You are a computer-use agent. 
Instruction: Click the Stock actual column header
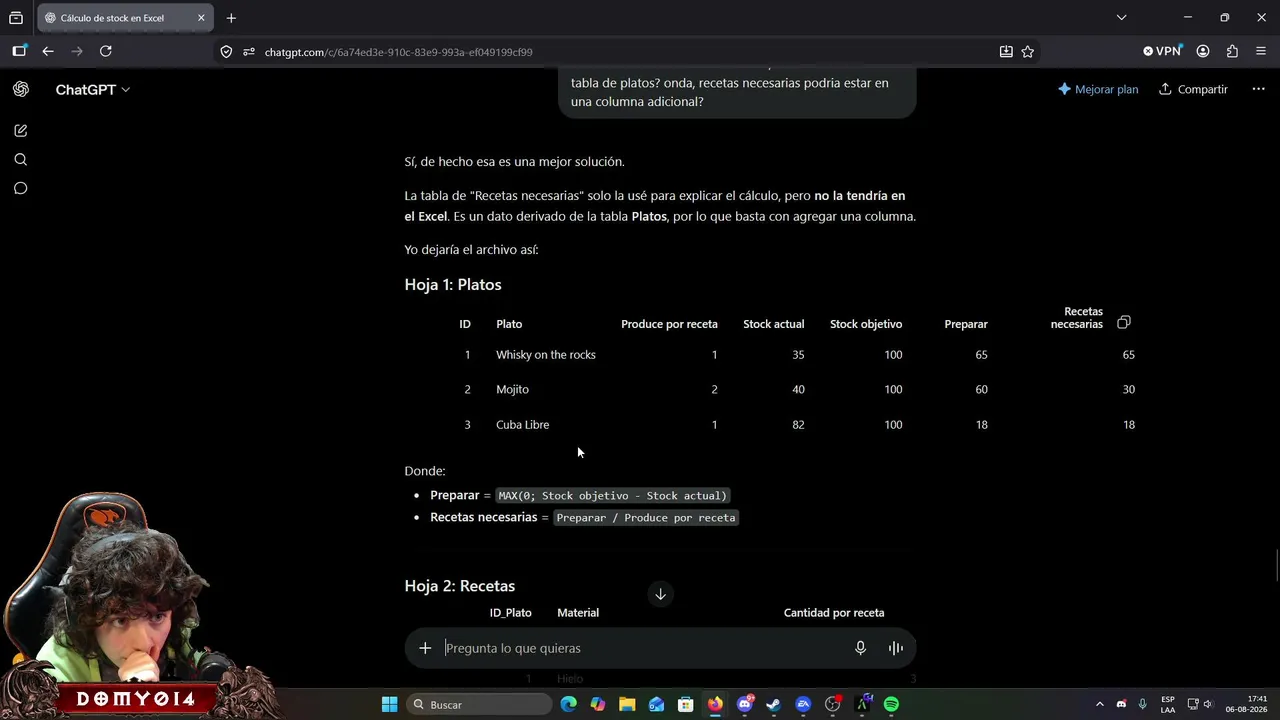[x=773, y=324]
